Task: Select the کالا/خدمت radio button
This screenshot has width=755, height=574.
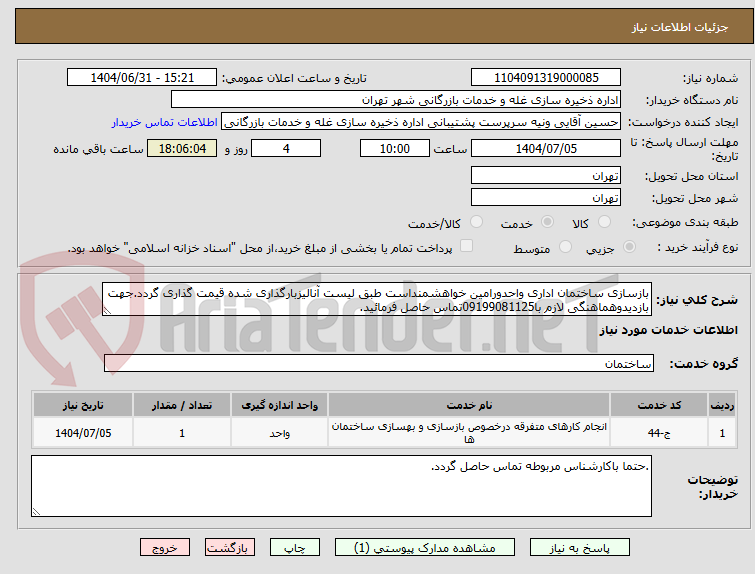Action: [x=476, y=222]
